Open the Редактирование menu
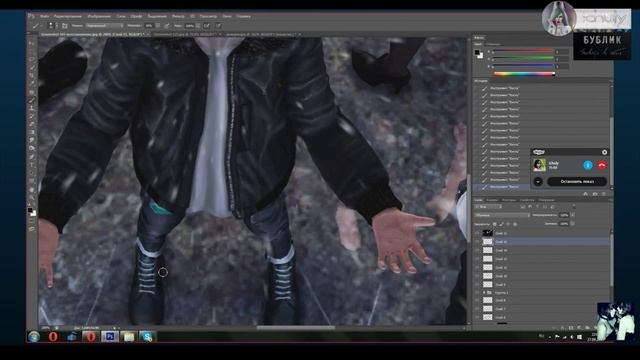Viewport: 640px width, 360px height. pyautogui.click(x=68, y=16)
